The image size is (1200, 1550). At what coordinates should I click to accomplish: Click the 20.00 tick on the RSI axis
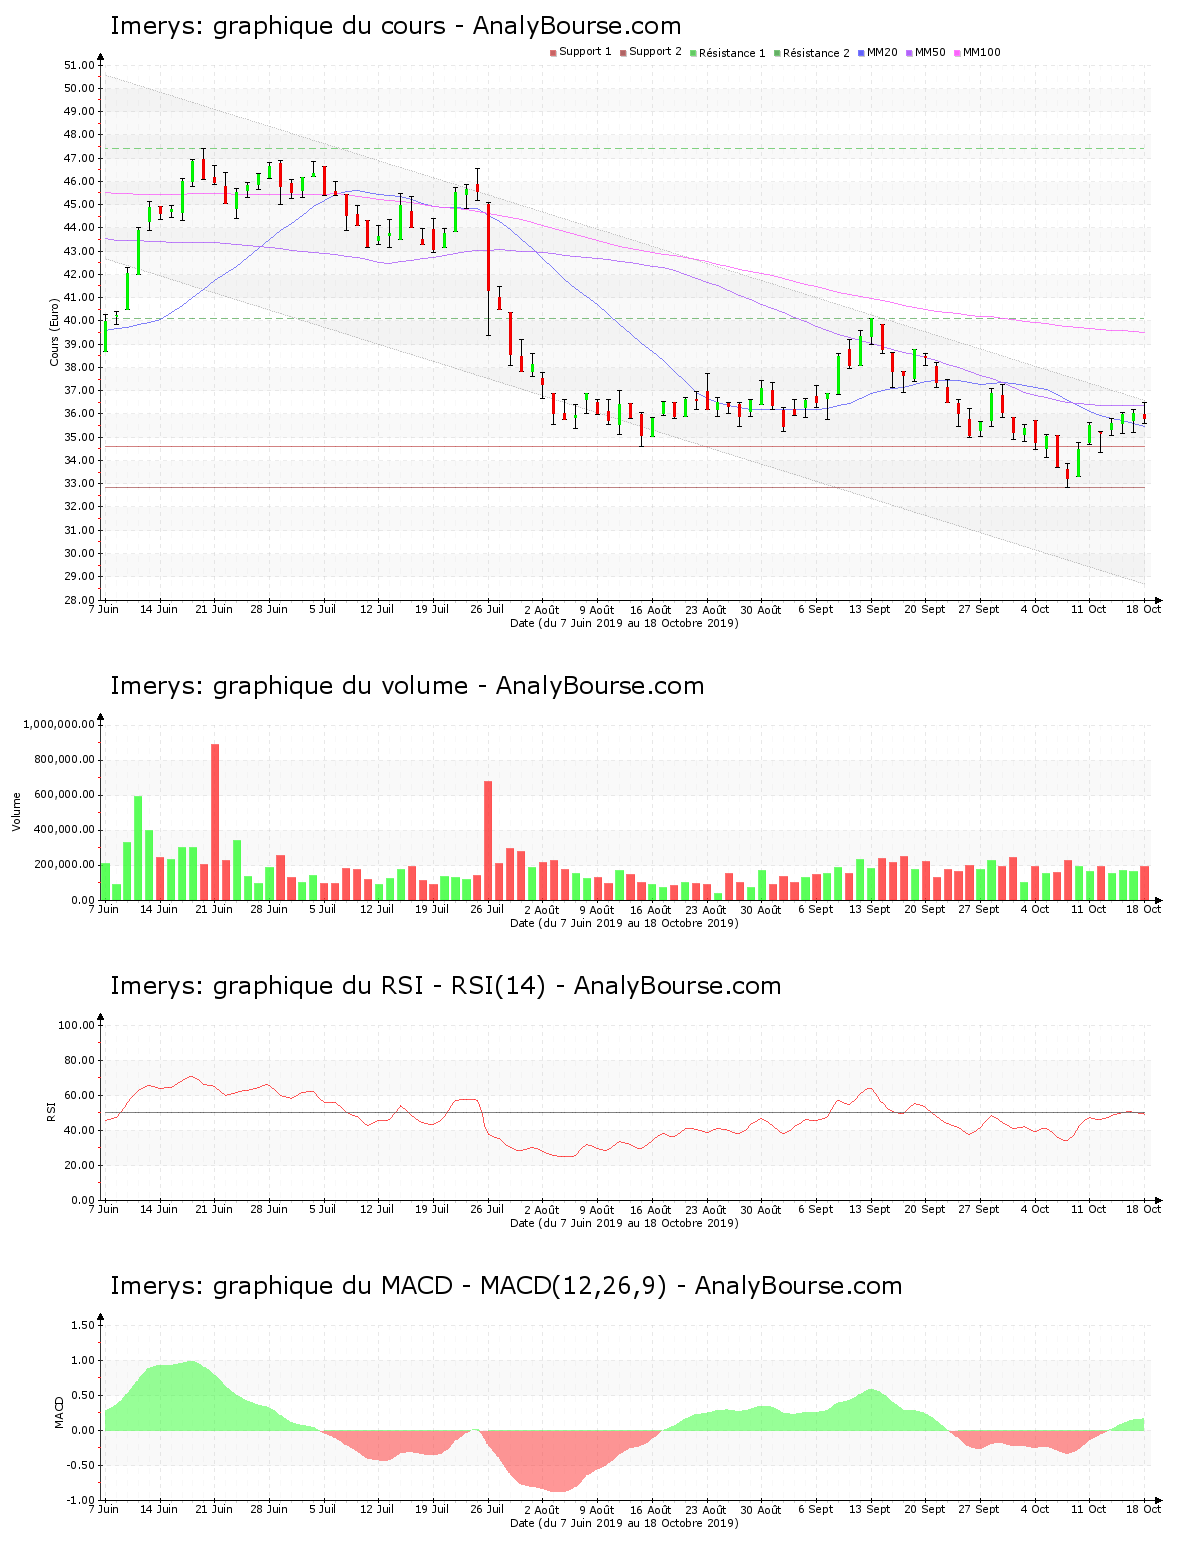[x=79, y=1165]
